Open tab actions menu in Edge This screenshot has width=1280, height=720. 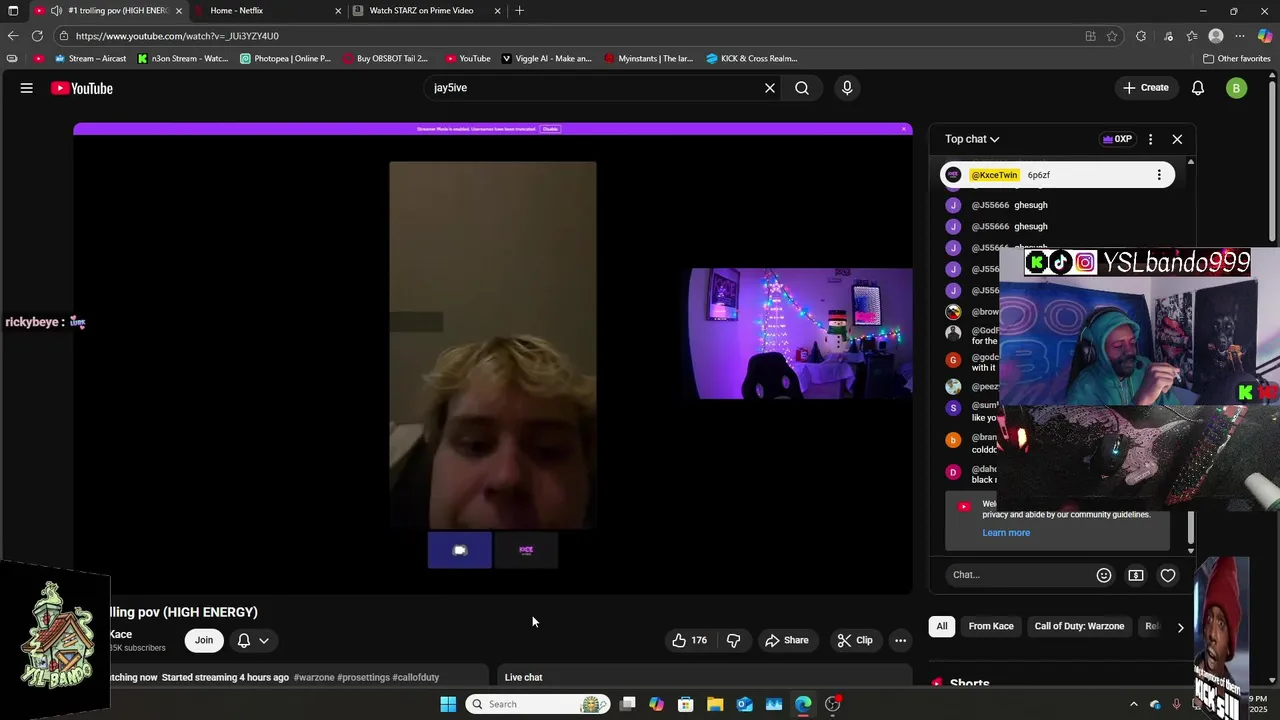tap(13, 11)
